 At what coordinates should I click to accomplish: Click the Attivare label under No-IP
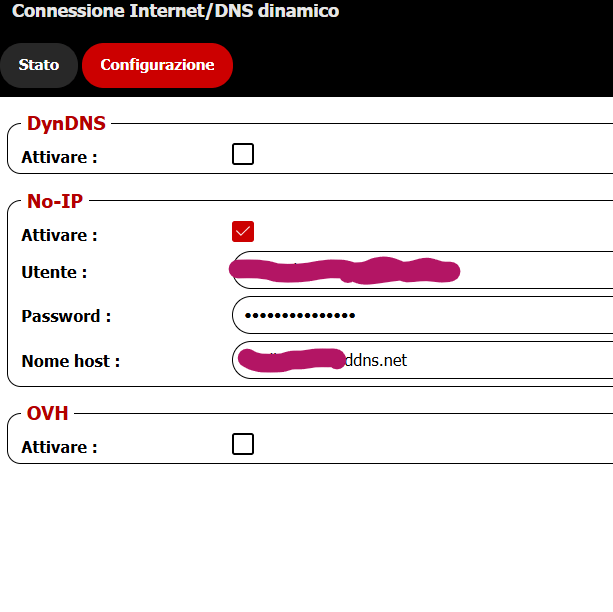59,236
